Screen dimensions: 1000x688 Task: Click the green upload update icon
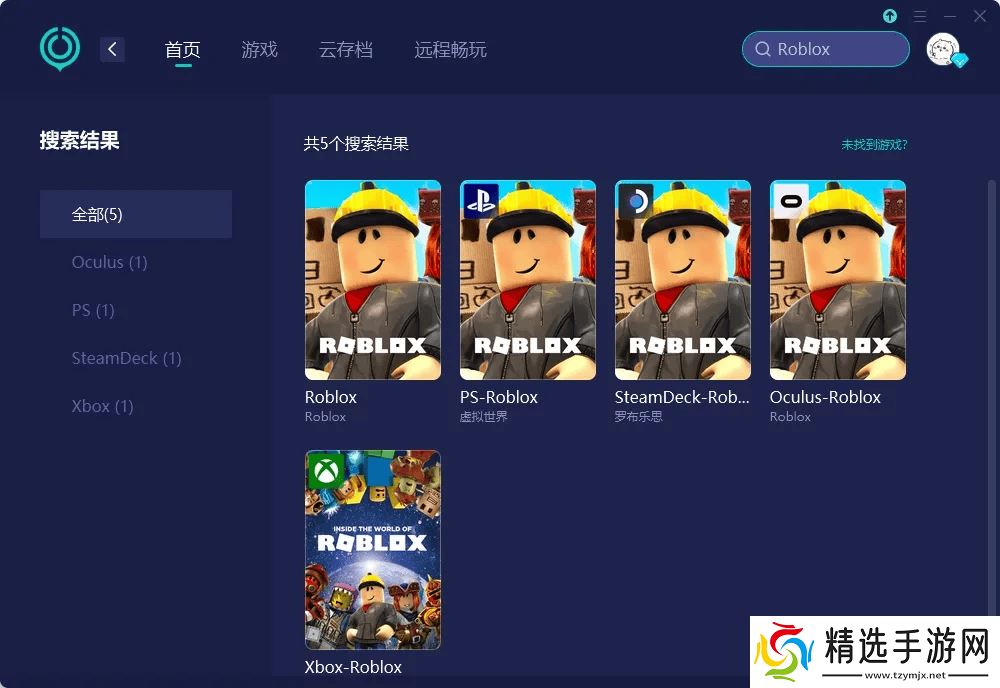890,16
